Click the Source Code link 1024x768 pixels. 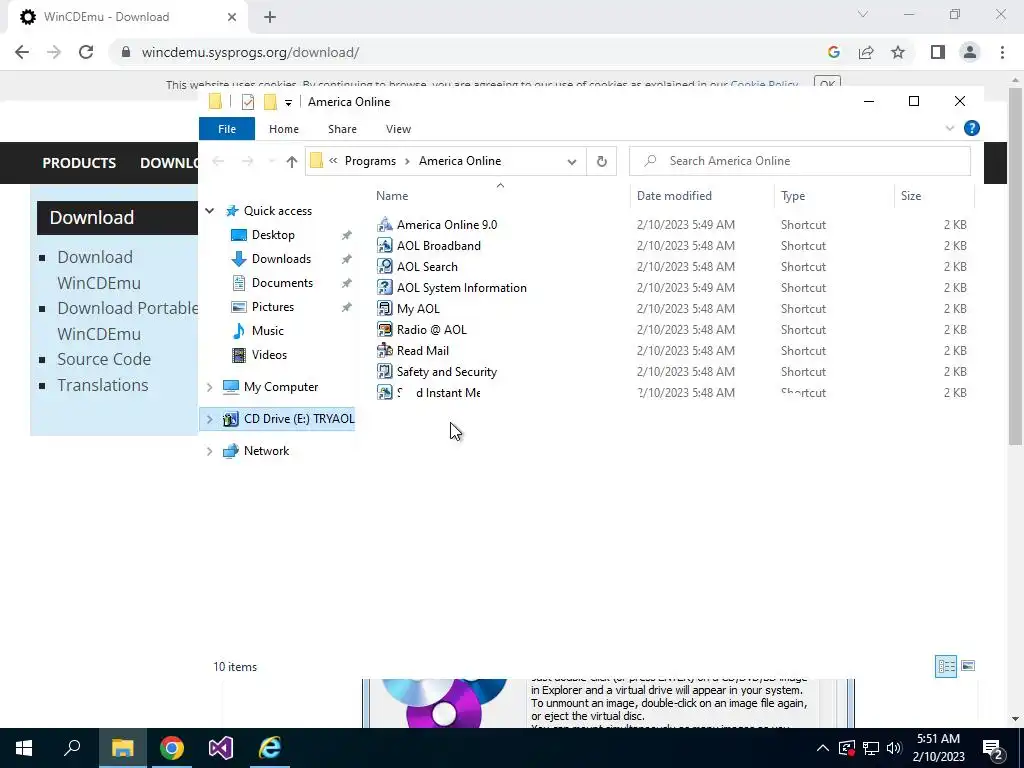pos(104,359)
